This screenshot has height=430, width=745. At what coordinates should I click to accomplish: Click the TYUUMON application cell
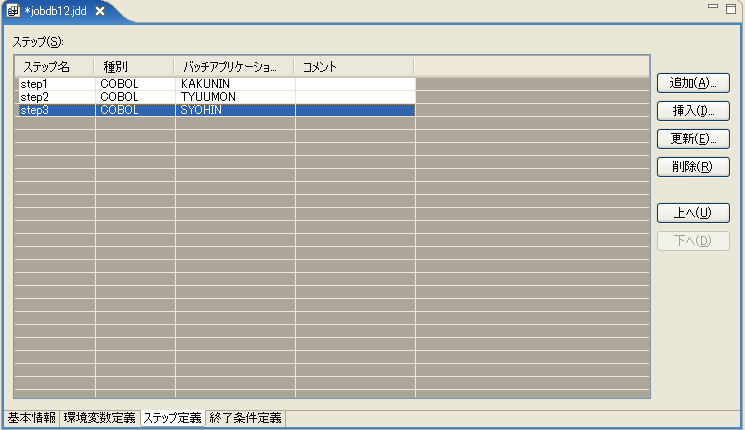(x=236, y=97)
